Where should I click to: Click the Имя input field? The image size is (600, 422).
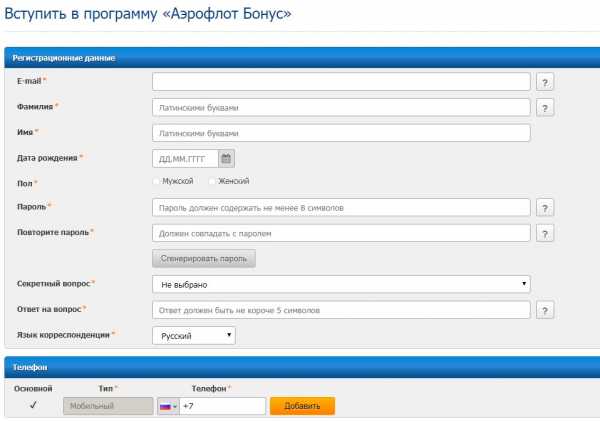click(340, 133)
